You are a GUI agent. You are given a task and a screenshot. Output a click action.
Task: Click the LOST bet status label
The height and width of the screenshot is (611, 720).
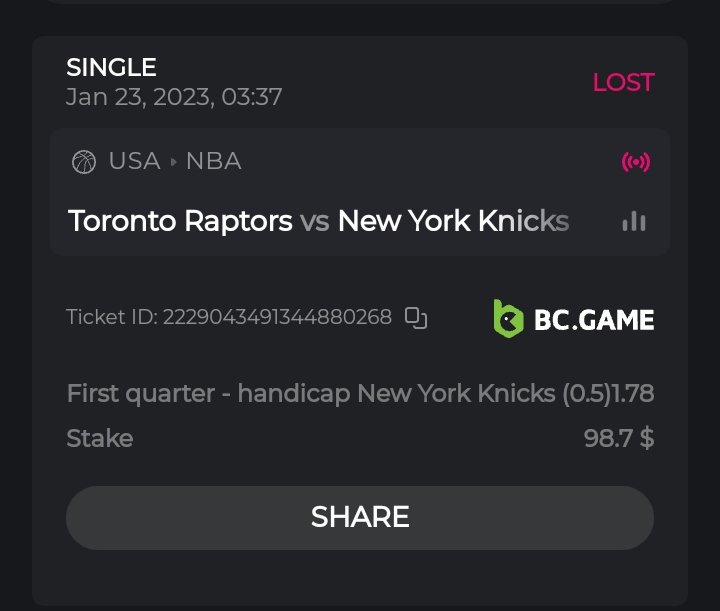(x=623, y=82)
